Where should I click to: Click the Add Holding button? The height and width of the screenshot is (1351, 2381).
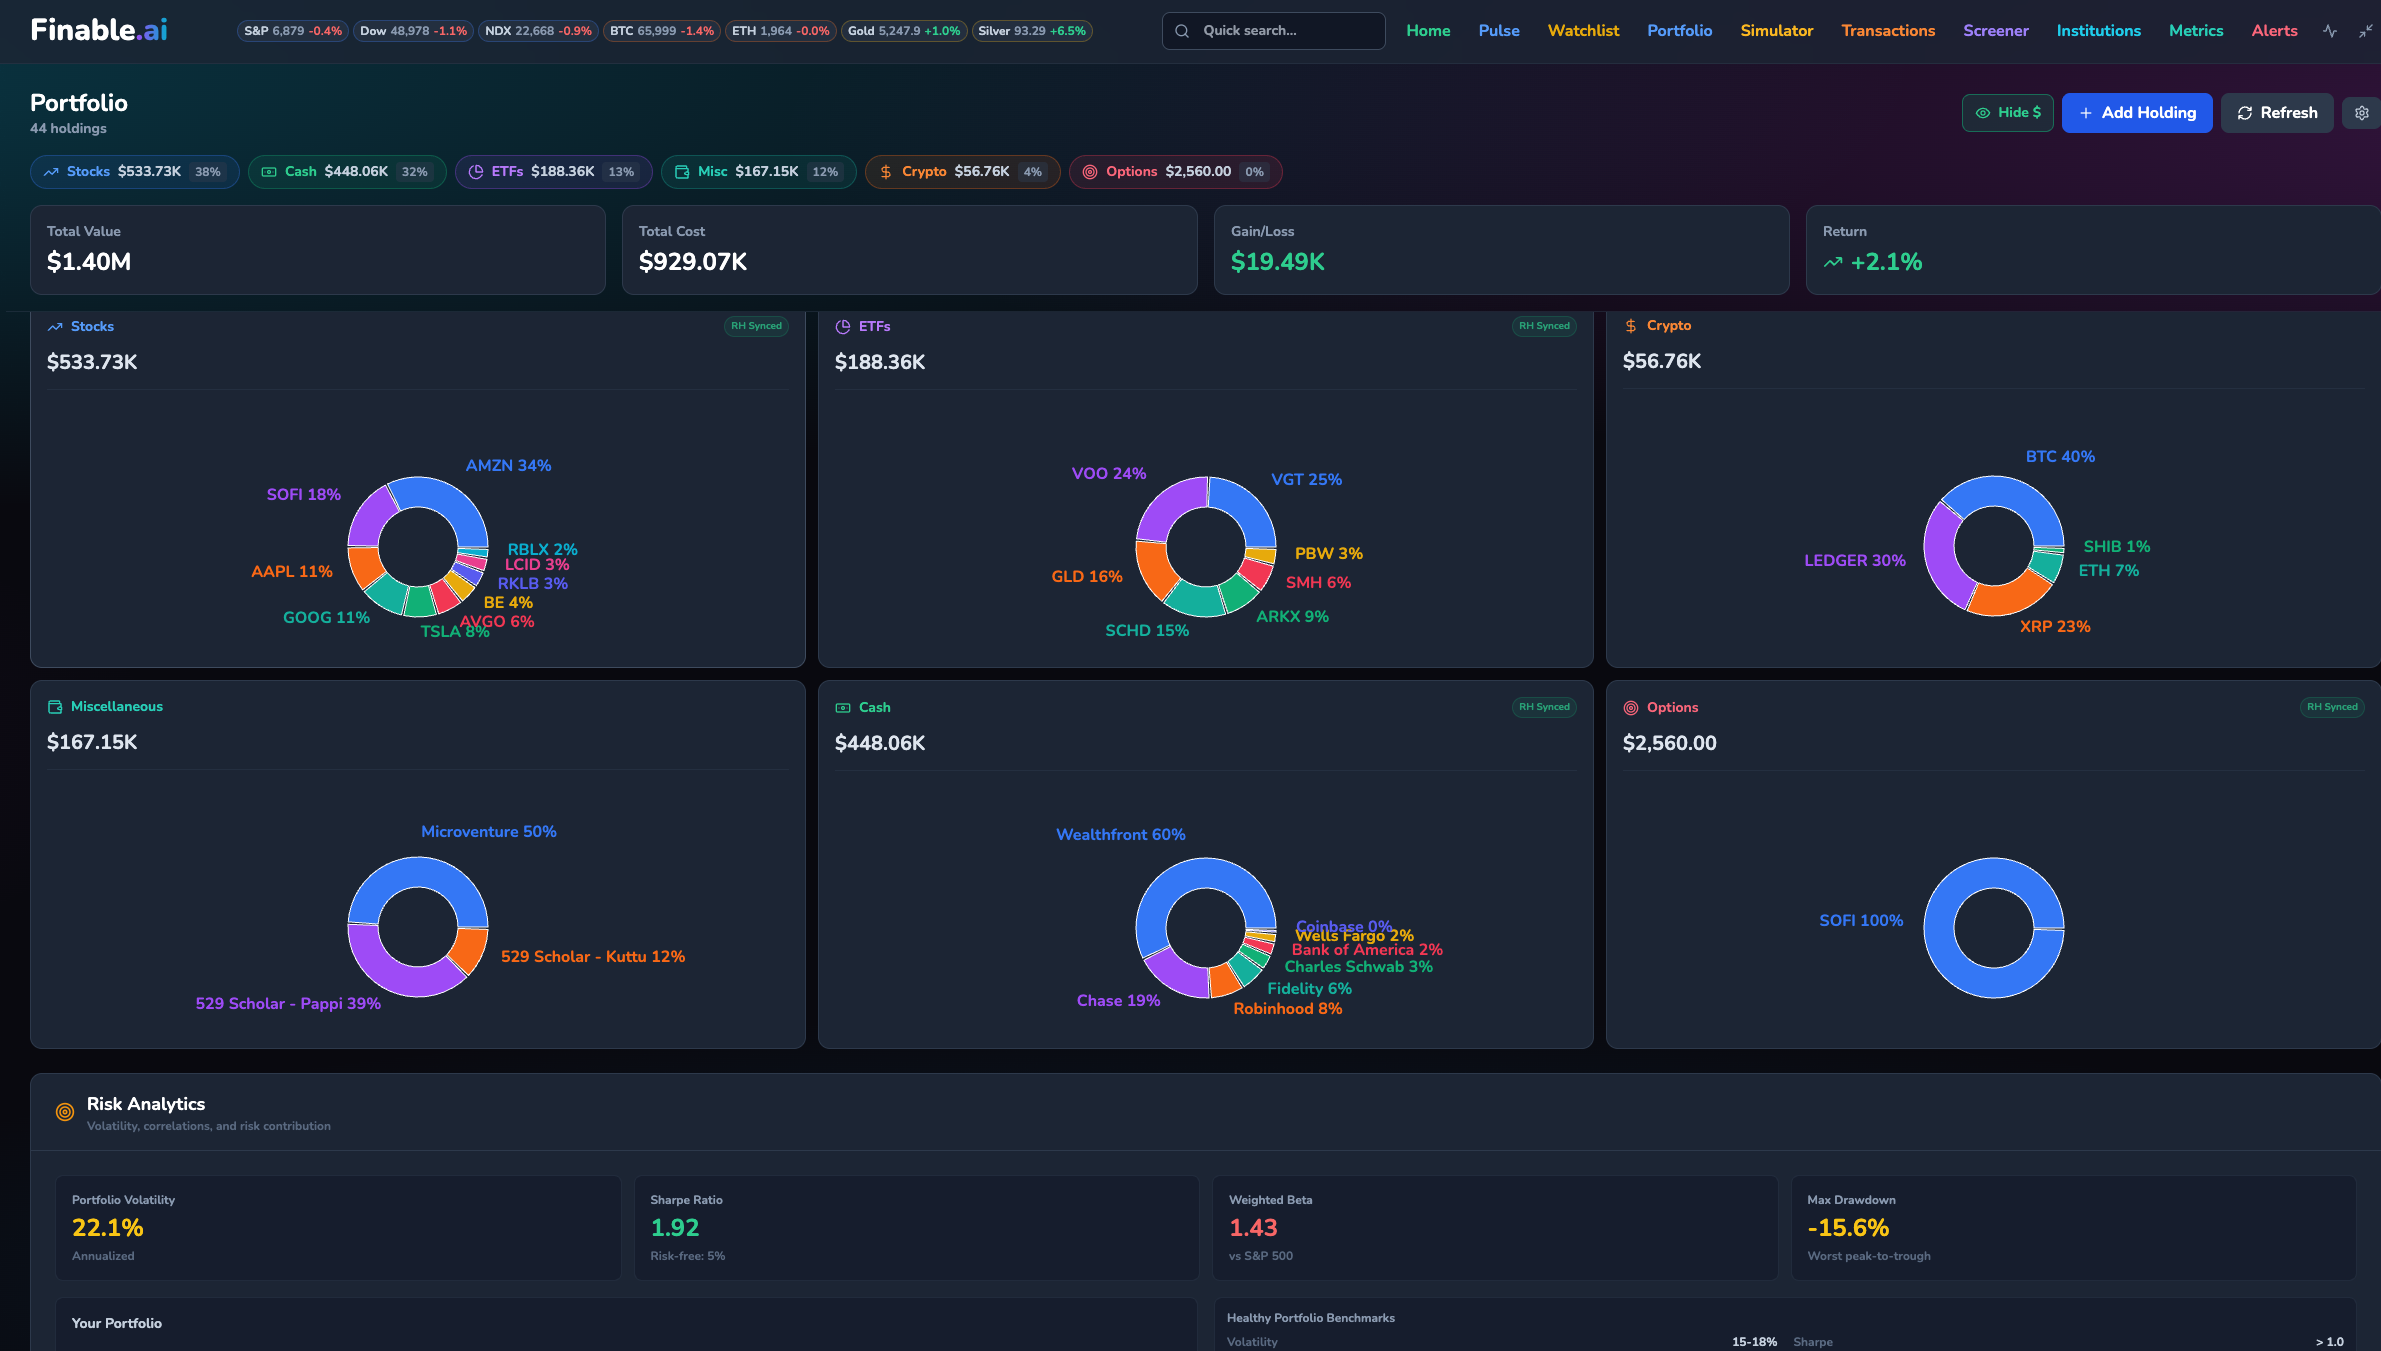click(x=2136, y=113)
